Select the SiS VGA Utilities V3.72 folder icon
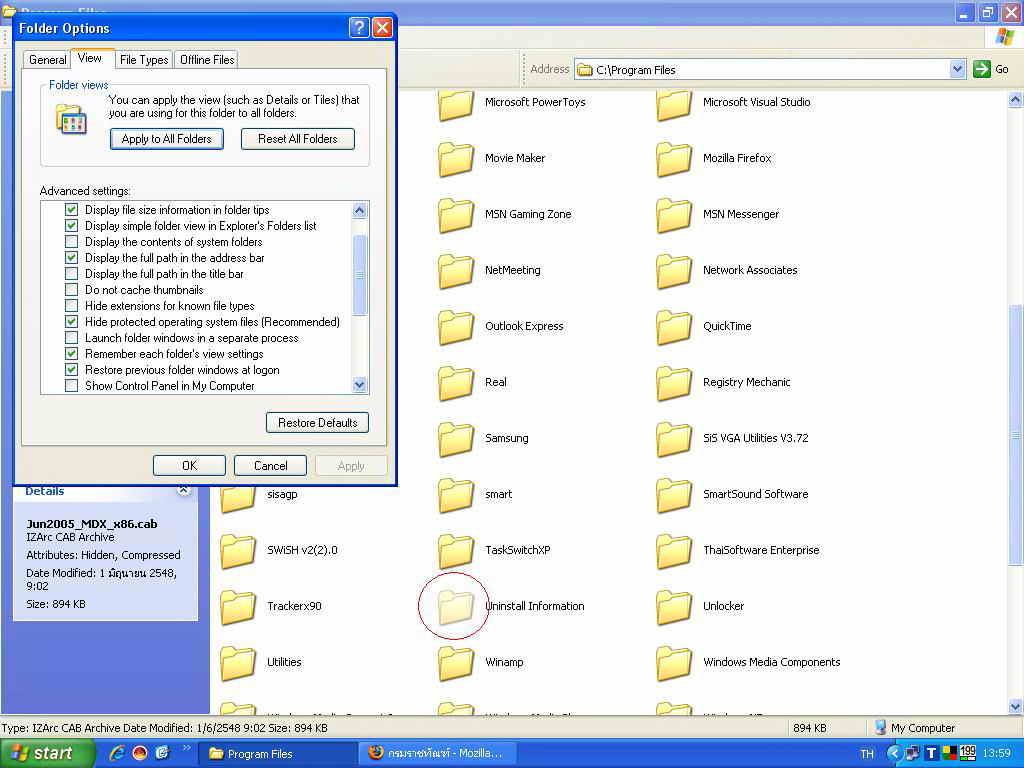This screenshot has height=768, width=1024. click(673, 440)
